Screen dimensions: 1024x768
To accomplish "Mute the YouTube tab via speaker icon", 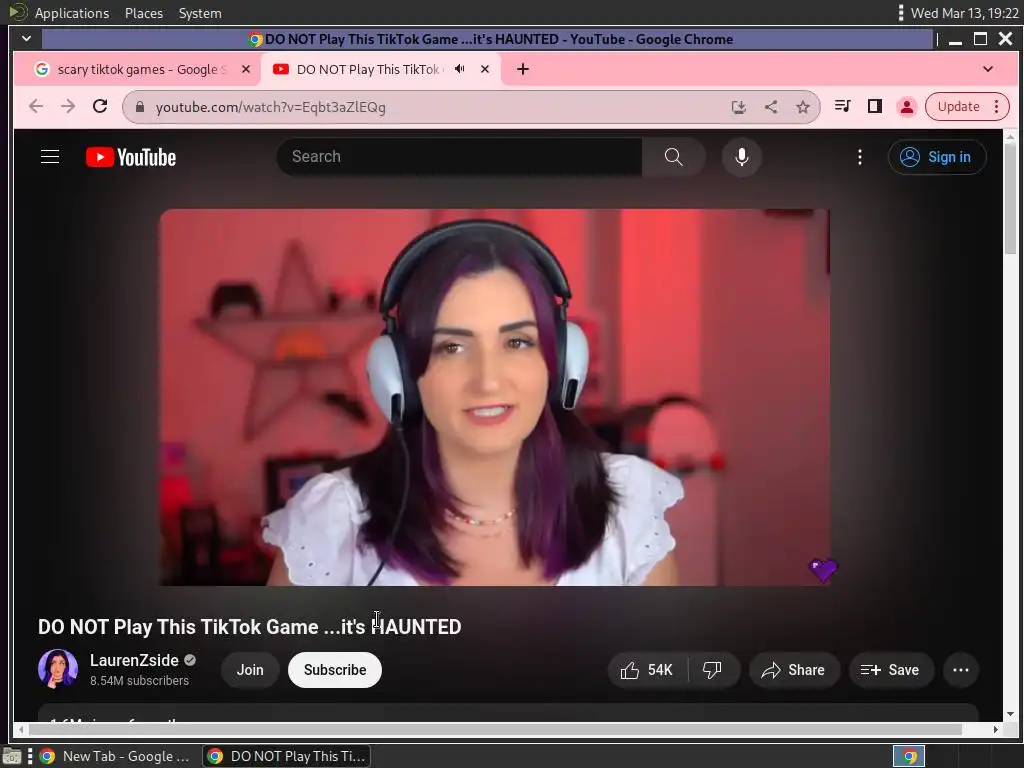I will (x=460, y=69).
